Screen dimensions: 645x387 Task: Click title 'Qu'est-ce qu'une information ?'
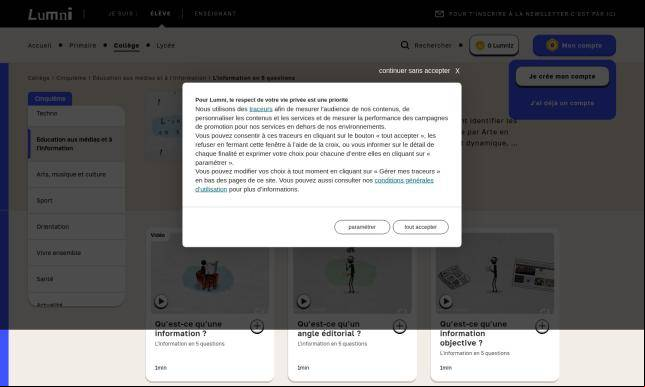188,329
